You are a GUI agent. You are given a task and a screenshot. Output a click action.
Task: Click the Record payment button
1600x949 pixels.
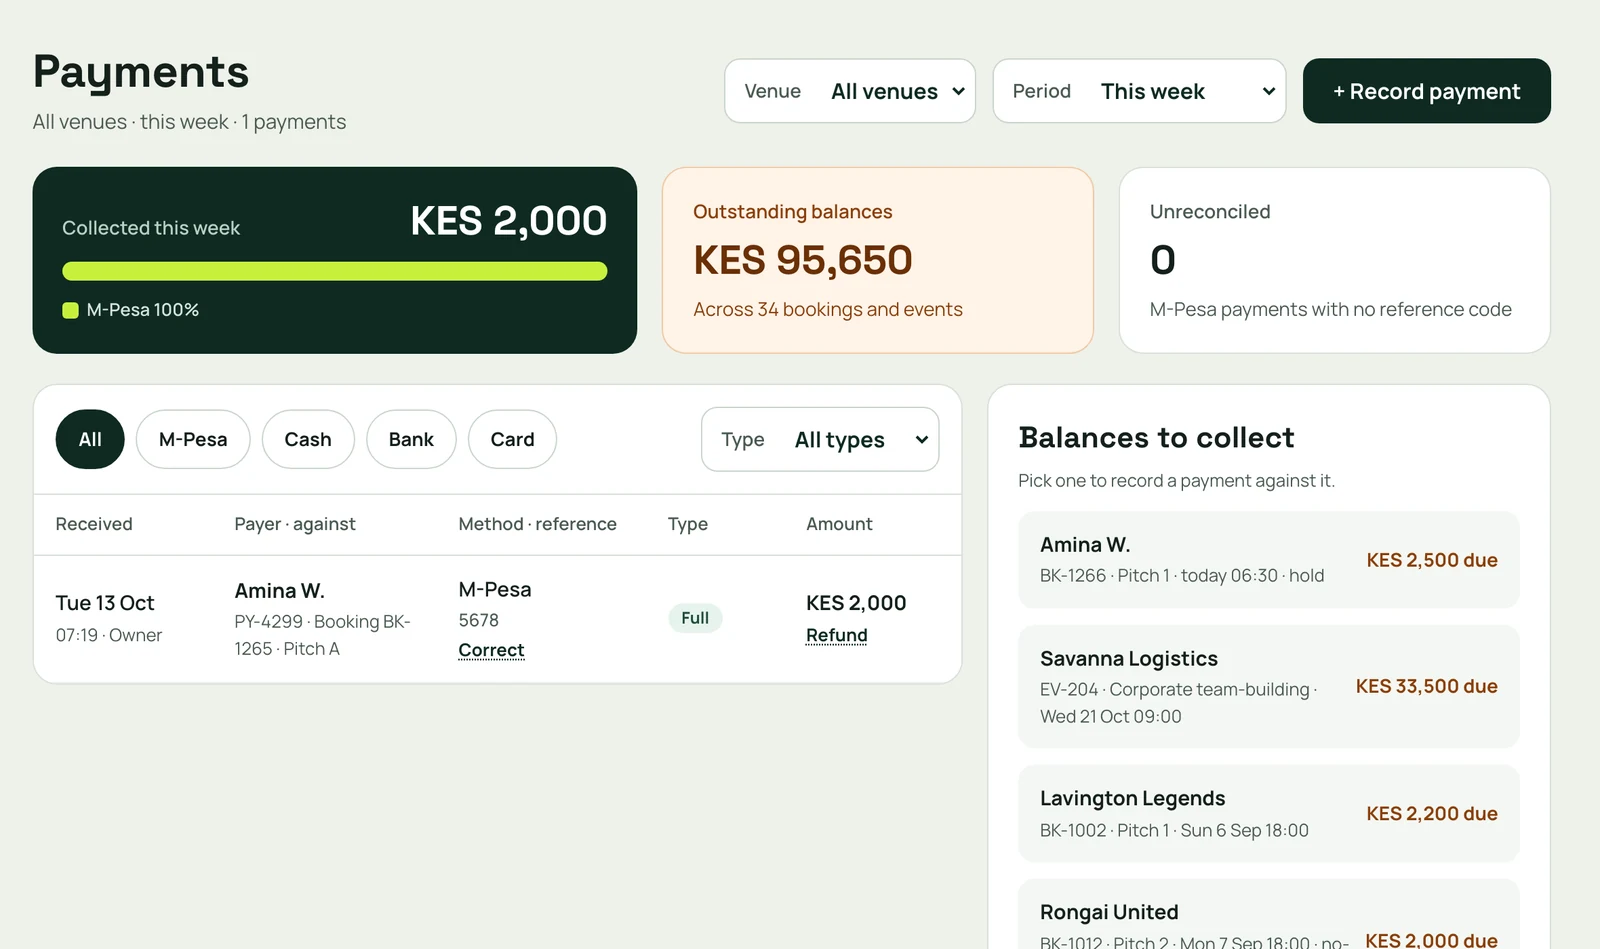(x=1426, y=91)
